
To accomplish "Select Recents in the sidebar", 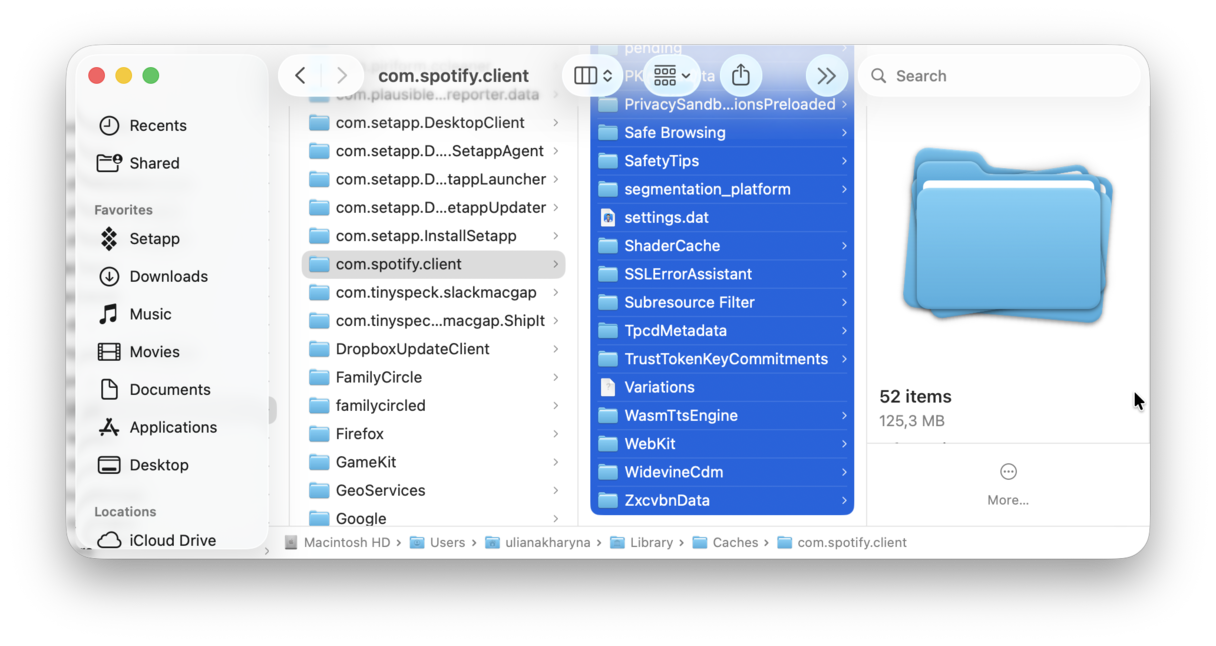I will pyautogui.click(x=157, y=125).
